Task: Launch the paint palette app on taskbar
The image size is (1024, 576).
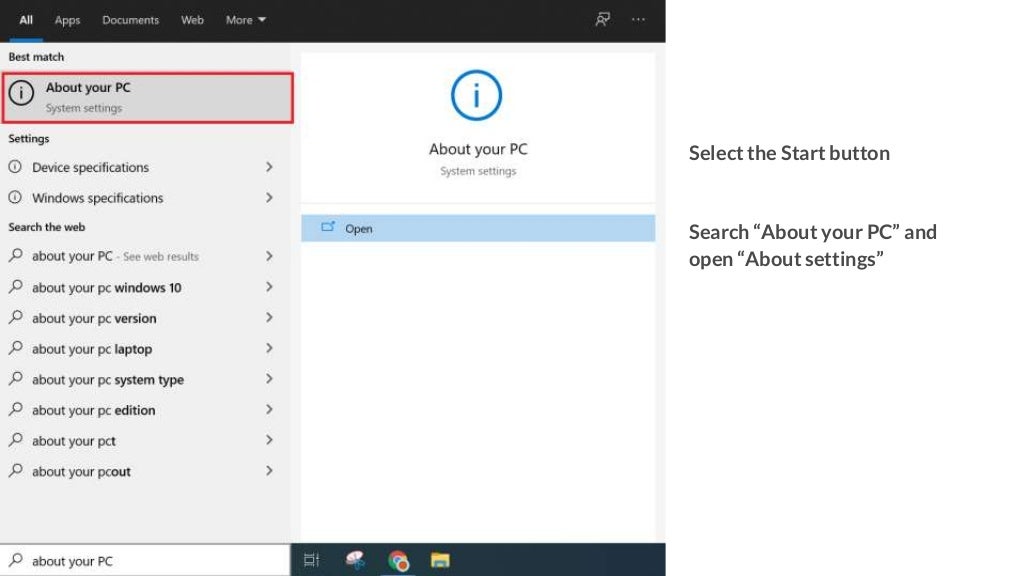Action: tap(355, 560)
